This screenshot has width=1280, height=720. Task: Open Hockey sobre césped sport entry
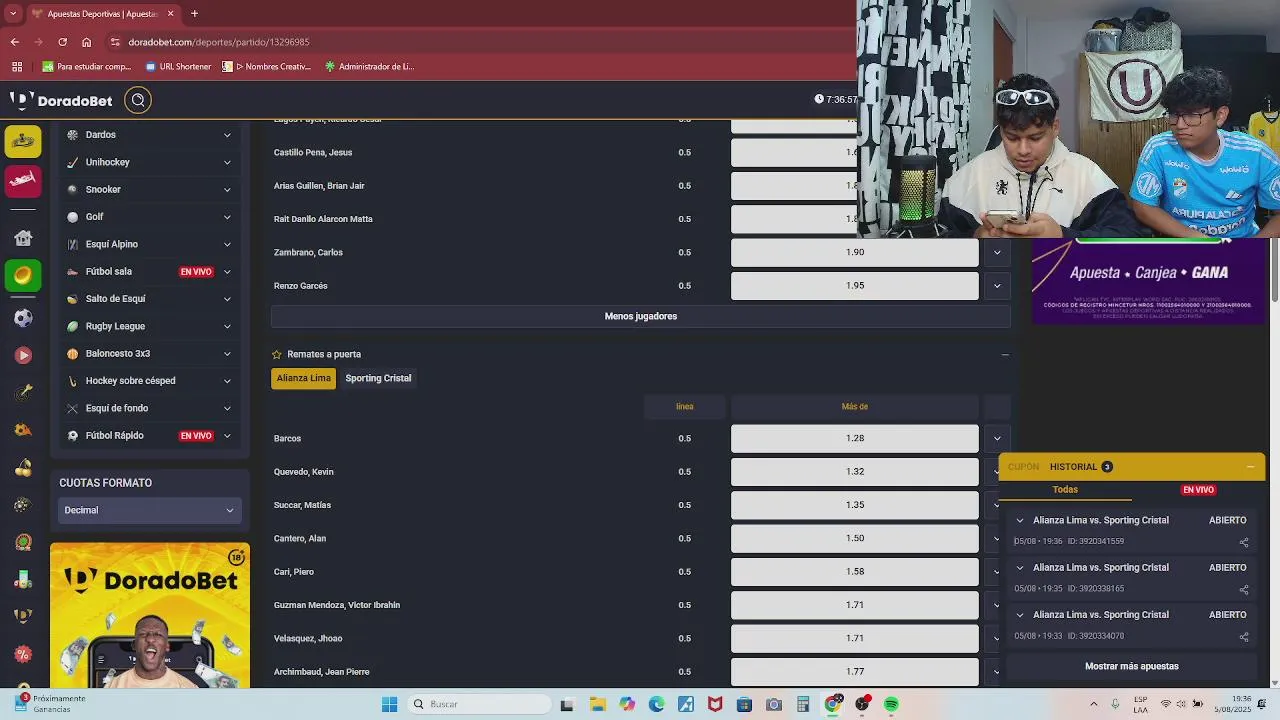[x=149, y=381]
